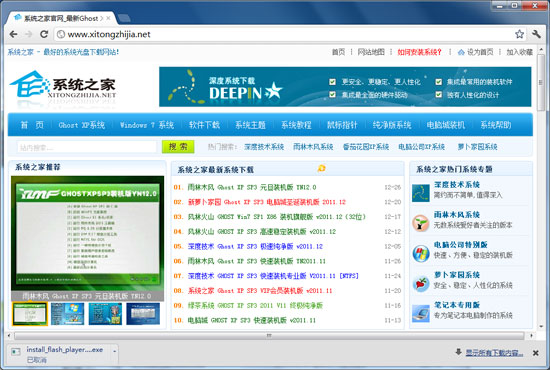Click the top 网站地图 link
Screen dimensions: 550x370
click(371, 52)
